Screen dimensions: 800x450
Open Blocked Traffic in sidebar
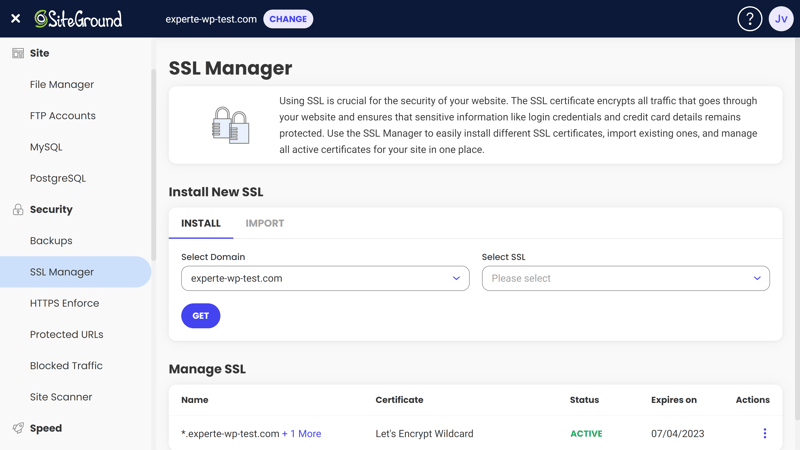(66, 365)
